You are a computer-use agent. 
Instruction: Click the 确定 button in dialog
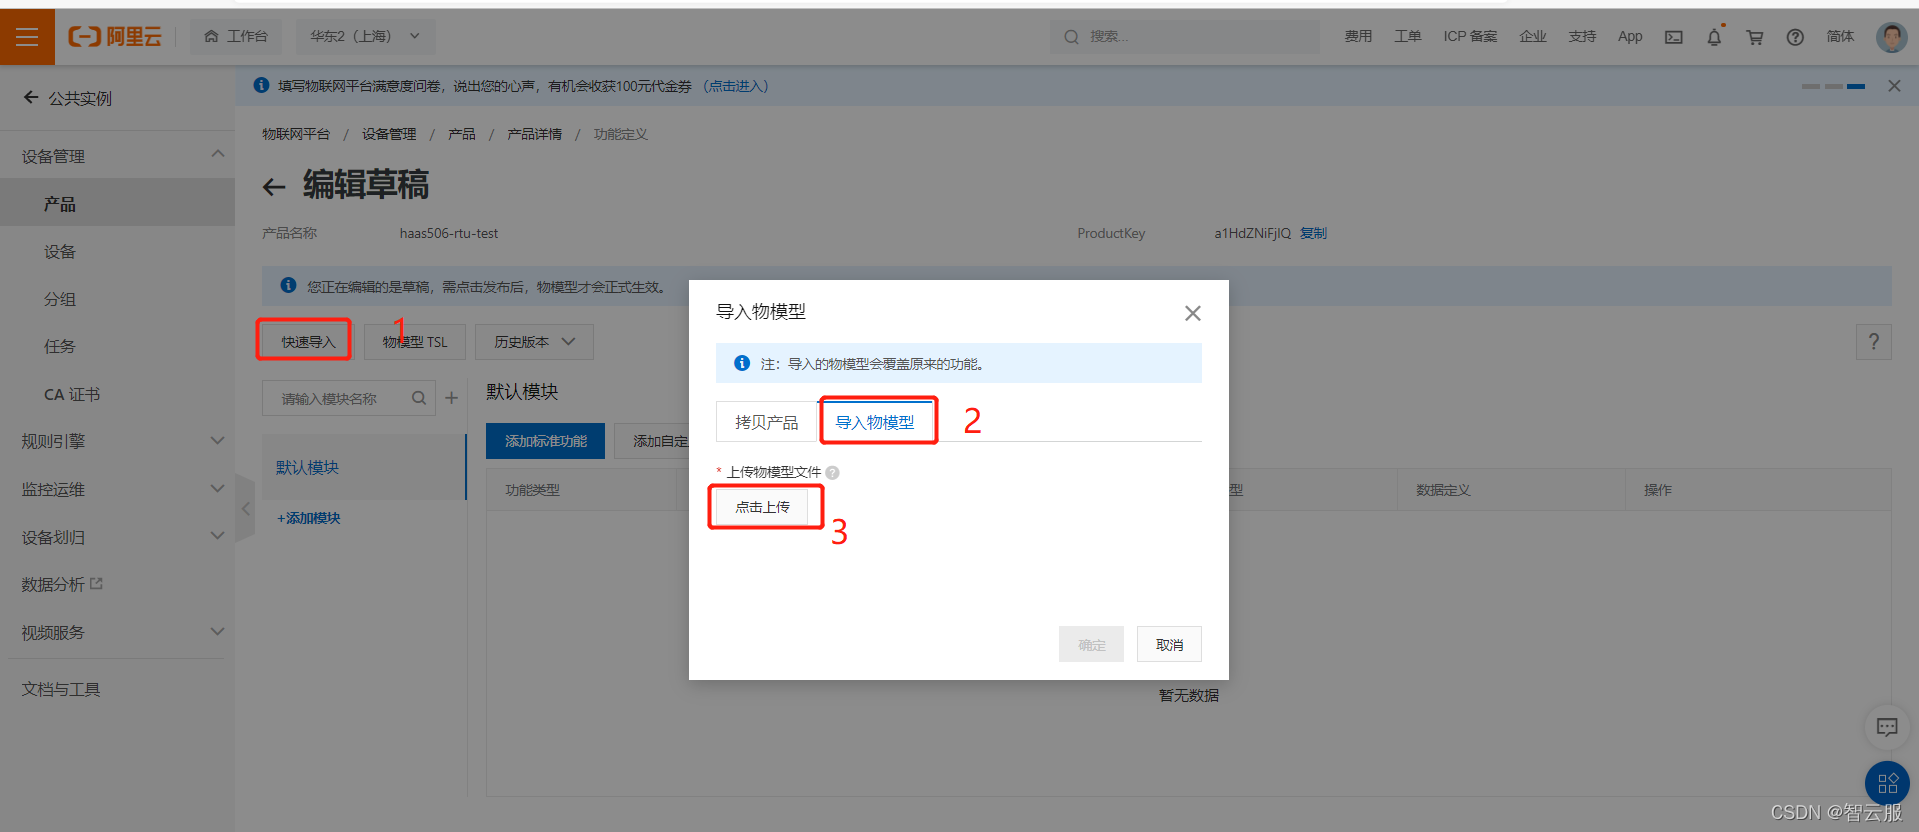click(1091, 645)
